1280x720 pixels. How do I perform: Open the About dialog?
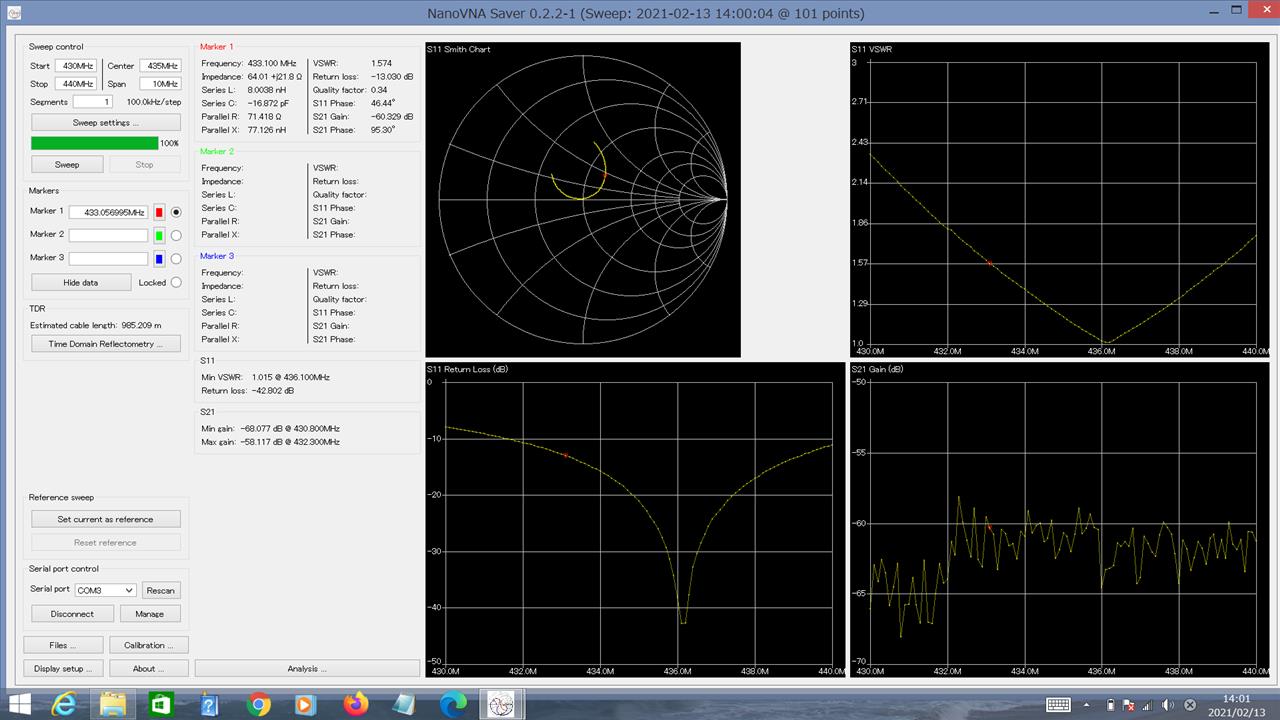149,668
